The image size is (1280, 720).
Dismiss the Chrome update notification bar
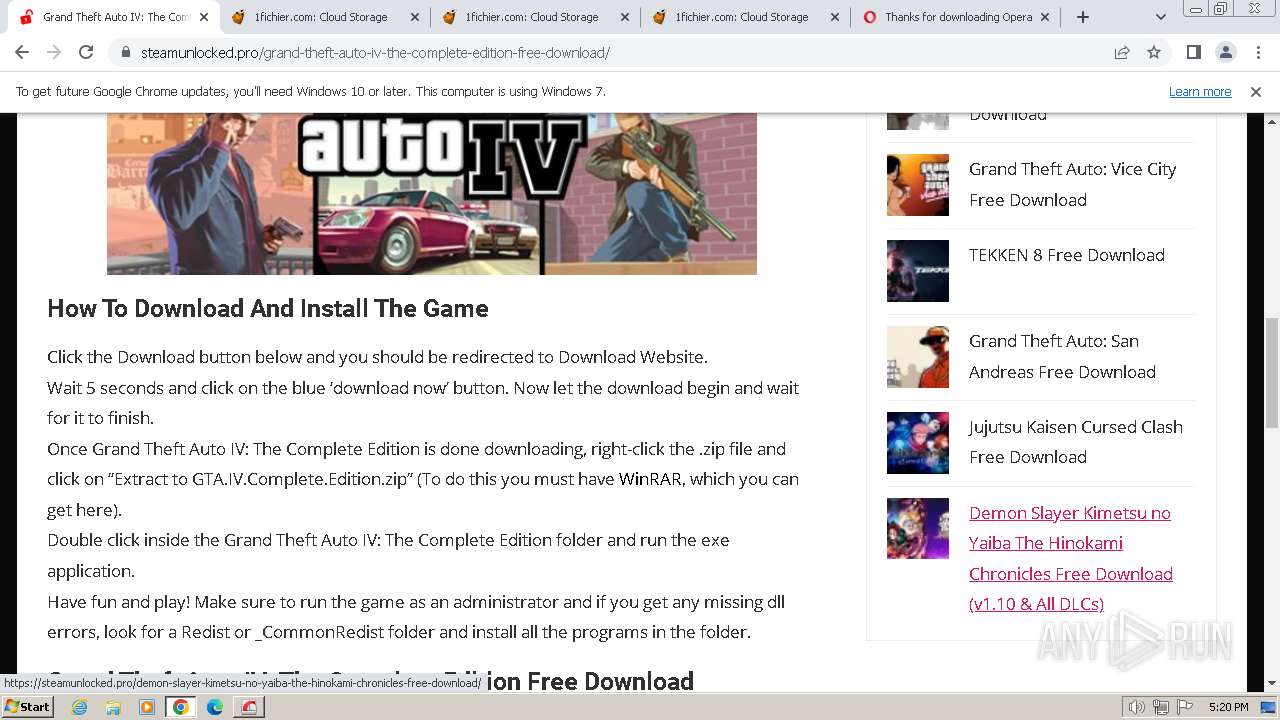point(1256,92)
